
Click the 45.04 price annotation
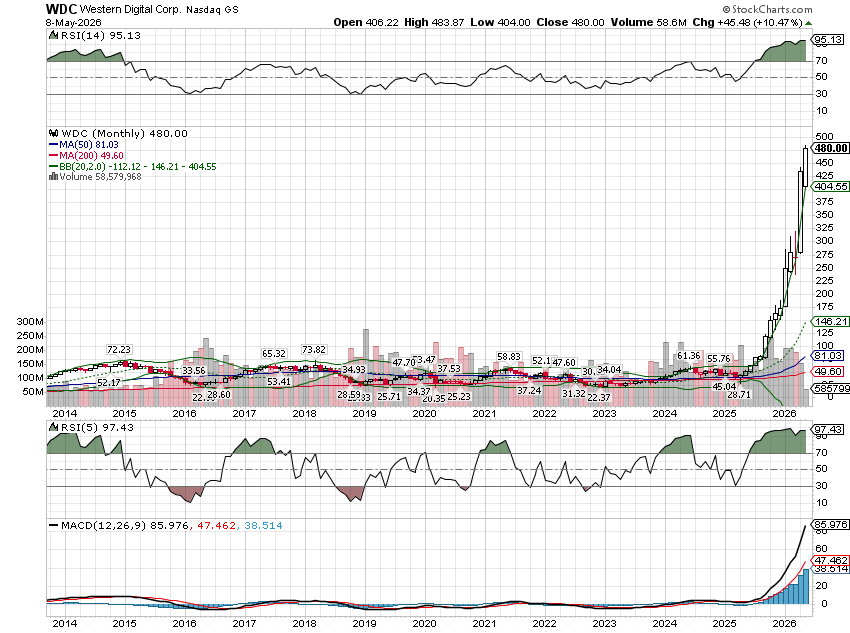tap(724, 386)
